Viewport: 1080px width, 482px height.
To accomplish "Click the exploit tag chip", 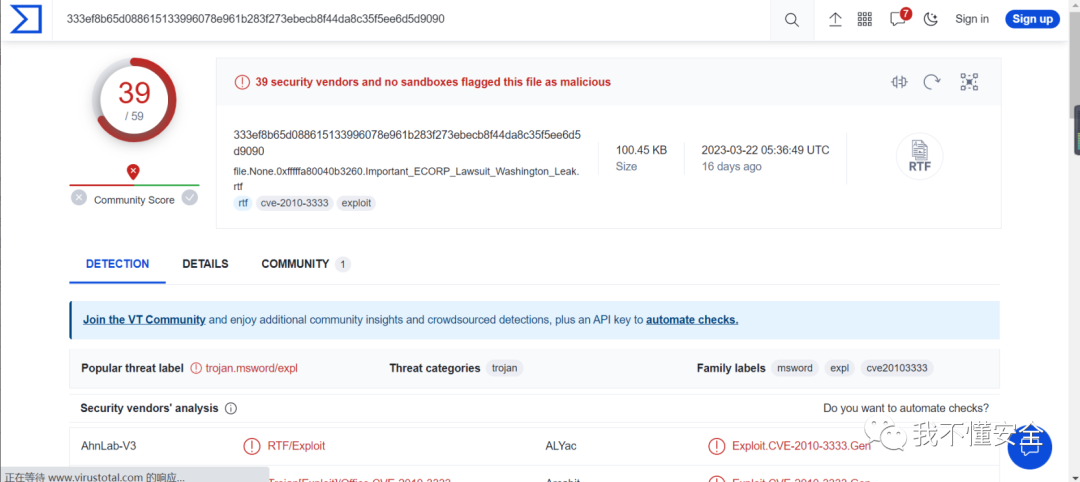I will point(356,203).
